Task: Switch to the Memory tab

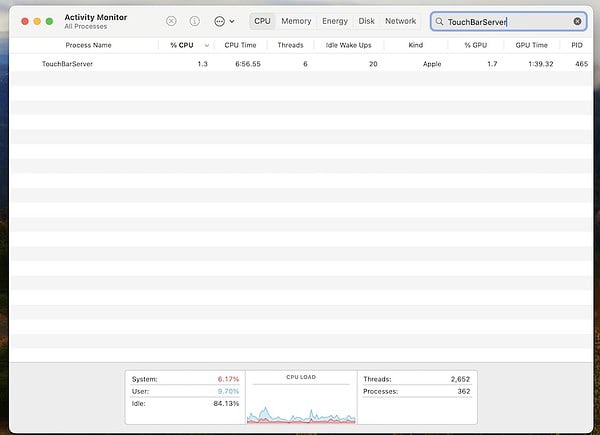Action: pyautogui.click(x=296, y=21)
